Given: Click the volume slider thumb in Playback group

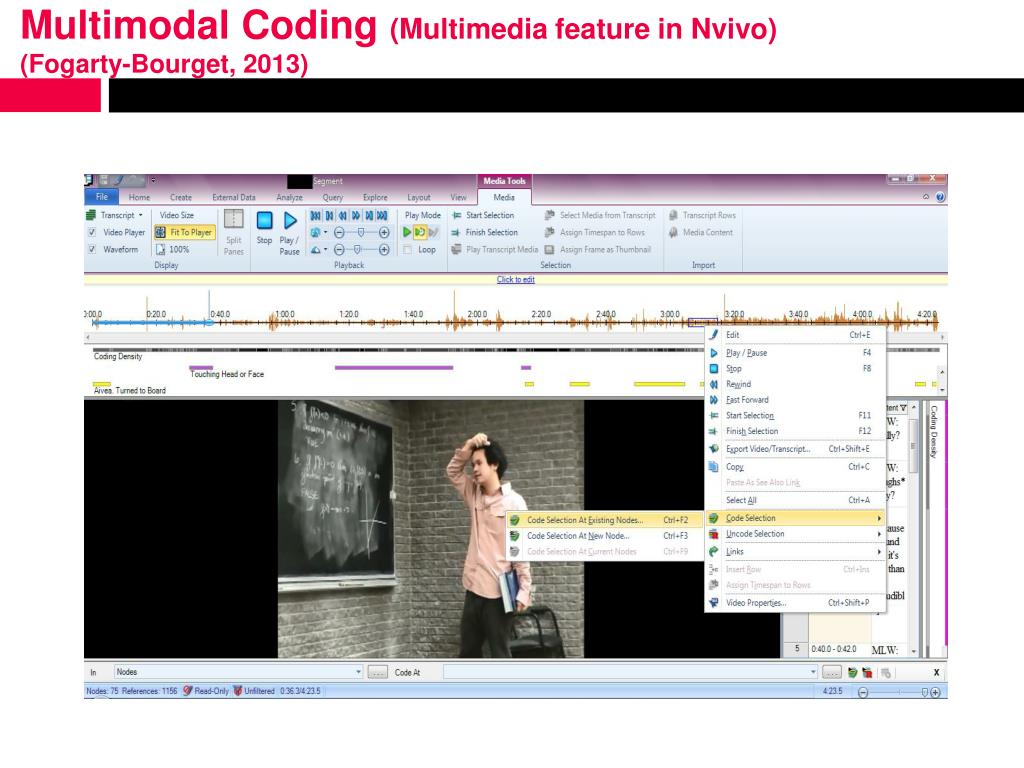Looking at the screenshot, I should 357,249.
